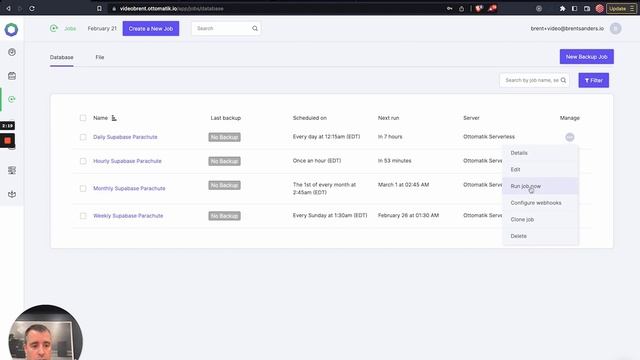Viewport: 640px width, 360px height.
Task: Click the Filter button
Action: (x=593, y=80)
